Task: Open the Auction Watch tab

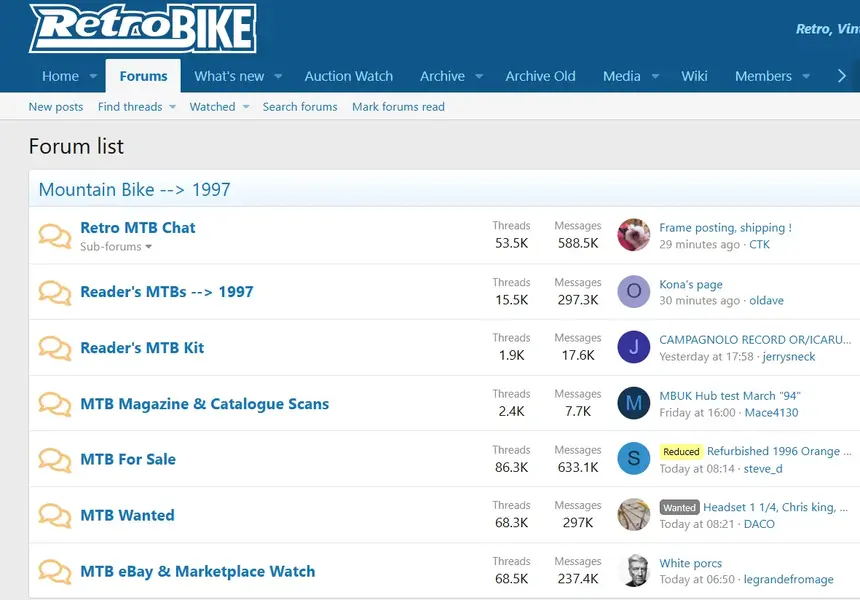Action: tap(349, 76)
